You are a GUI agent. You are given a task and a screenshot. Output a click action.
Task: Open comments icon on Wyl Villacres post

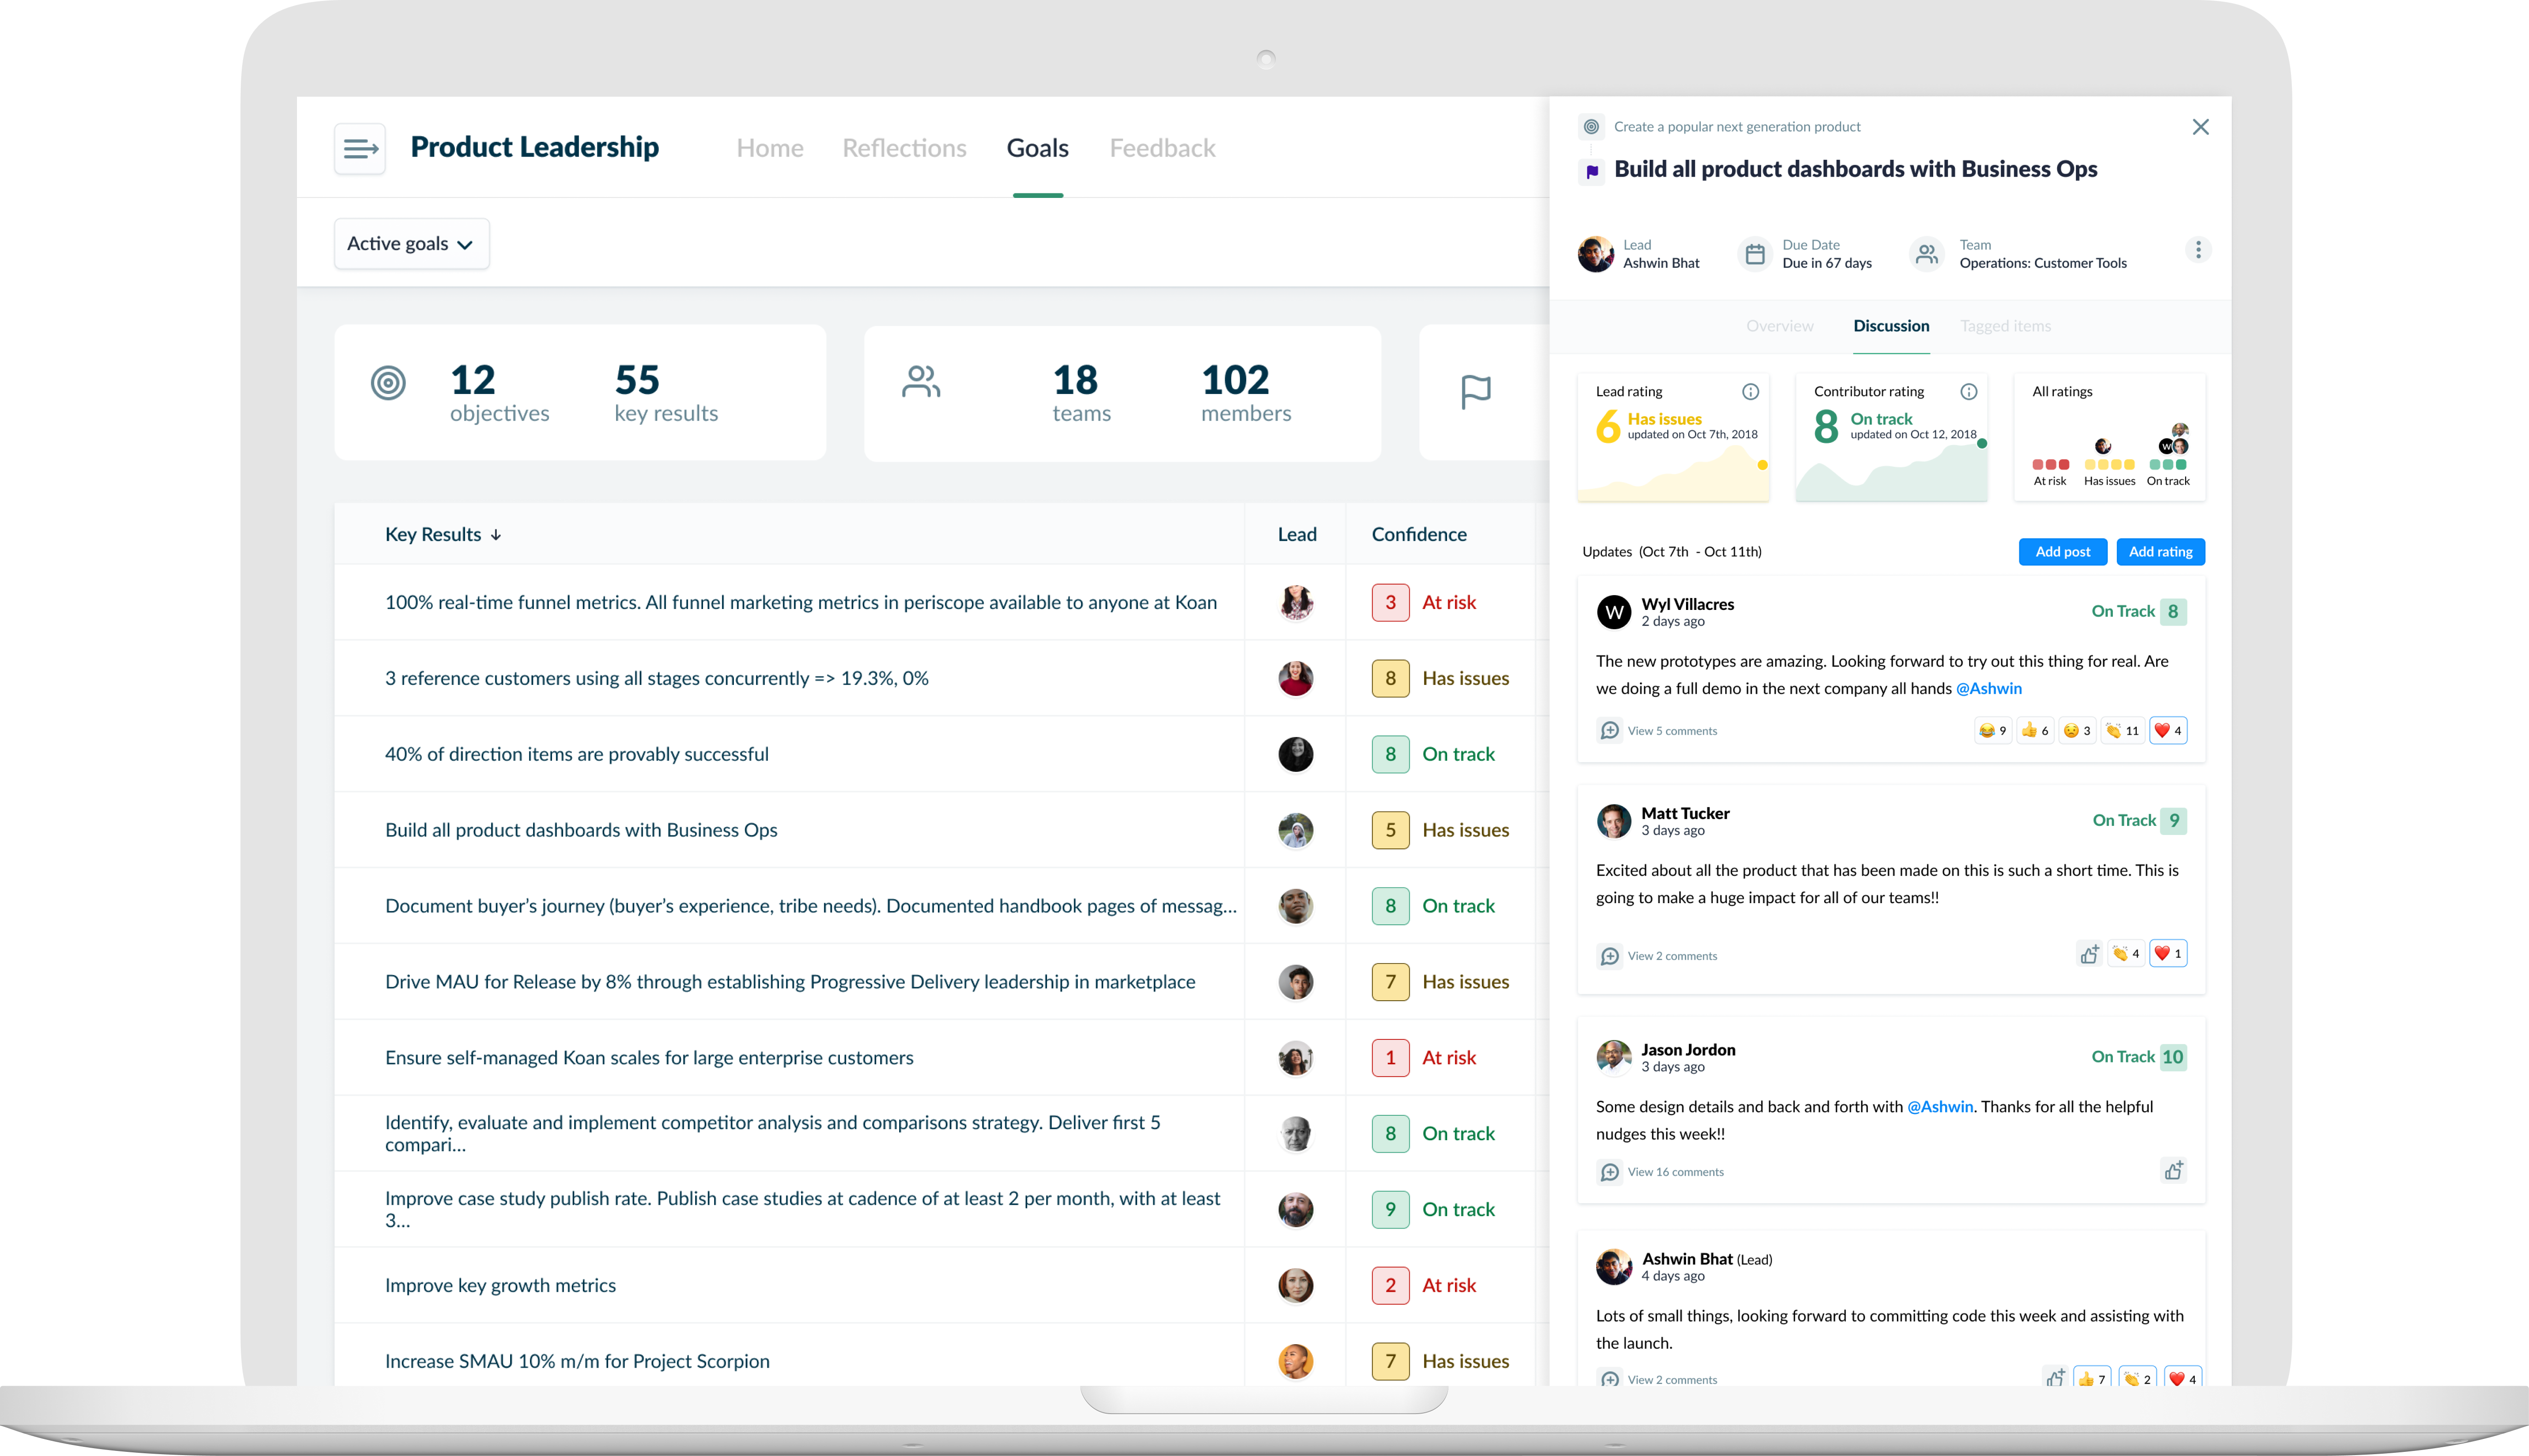tap(1610, 731)
